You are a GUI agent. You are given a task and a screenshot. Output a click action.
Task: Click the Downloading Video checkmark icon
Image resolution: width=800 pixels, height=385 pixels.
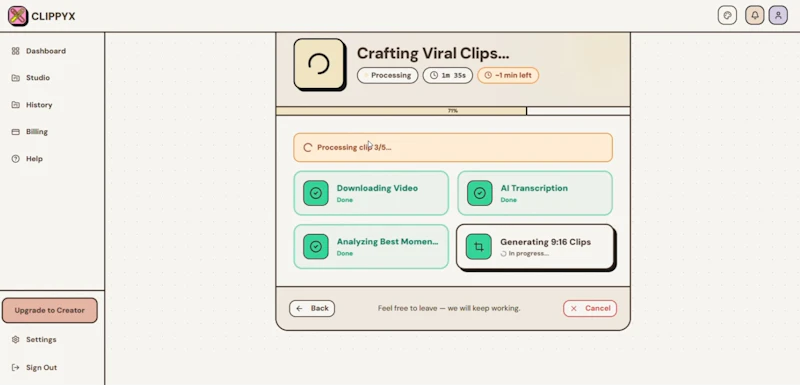coord(316,193)
